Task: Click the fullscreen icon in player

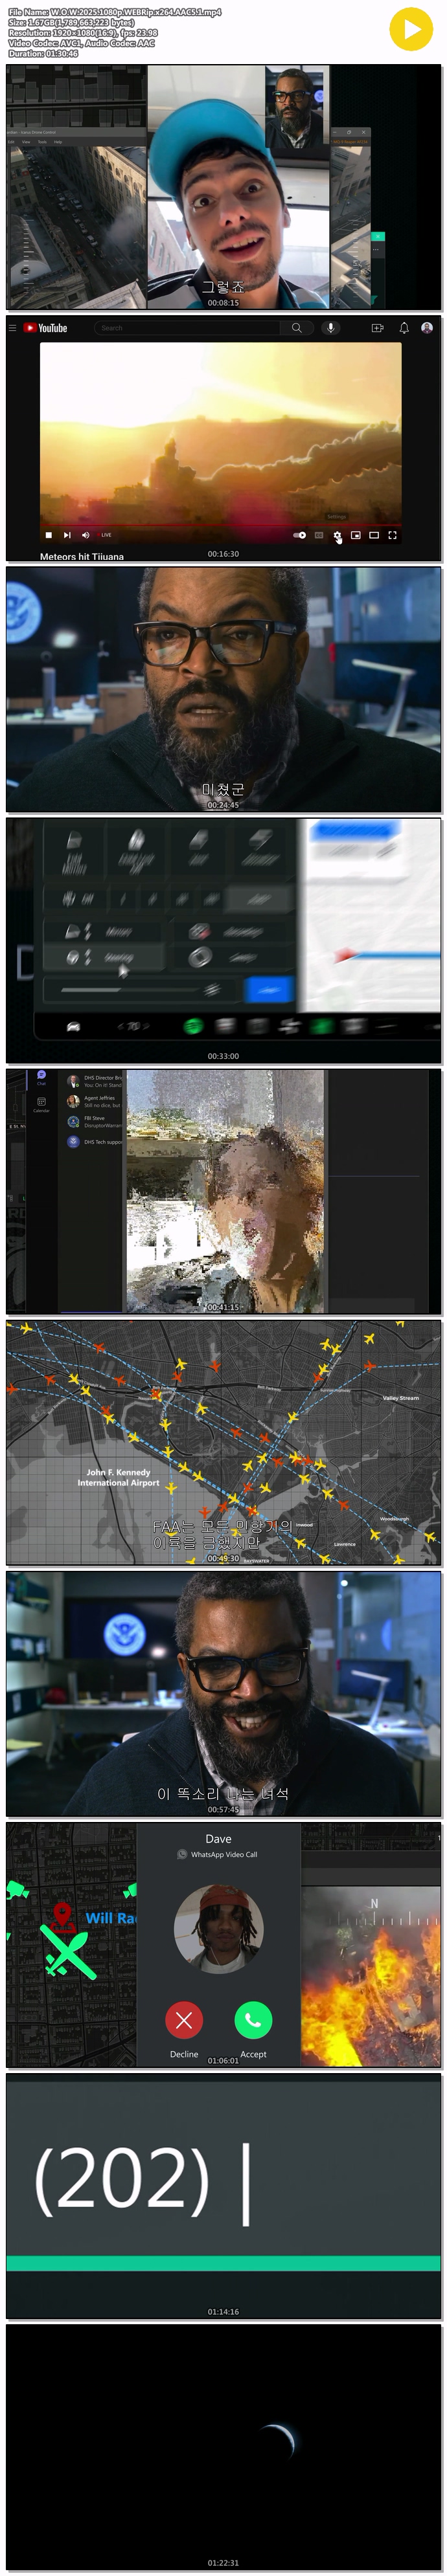Action: (x=392, y=535)
